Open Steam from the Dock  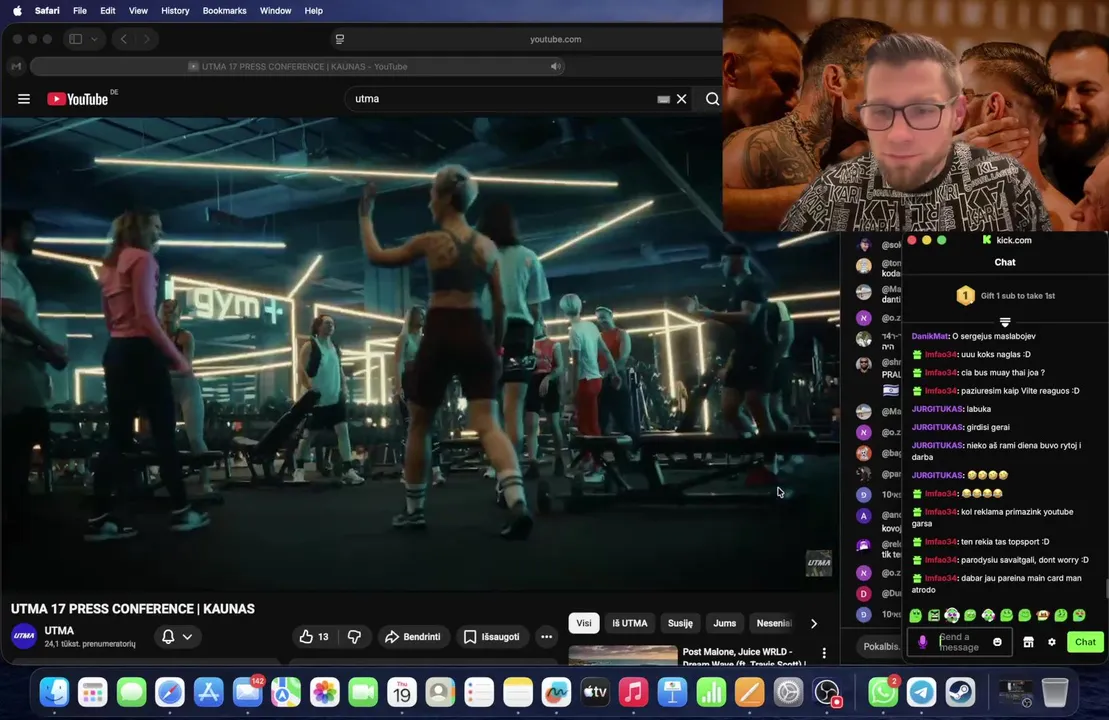(x=960, y=692)
